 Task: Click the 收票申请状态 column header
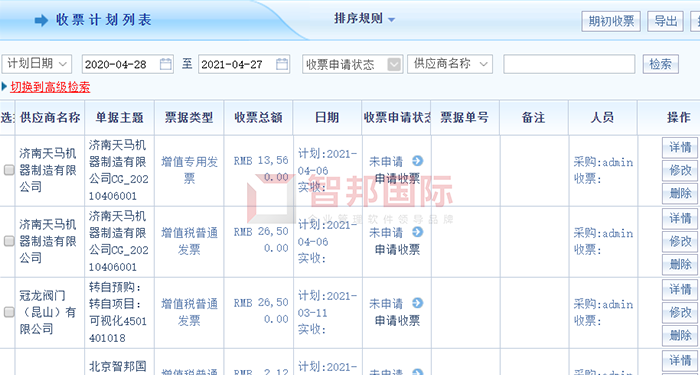pyautogui.click(x=396, y=117)
